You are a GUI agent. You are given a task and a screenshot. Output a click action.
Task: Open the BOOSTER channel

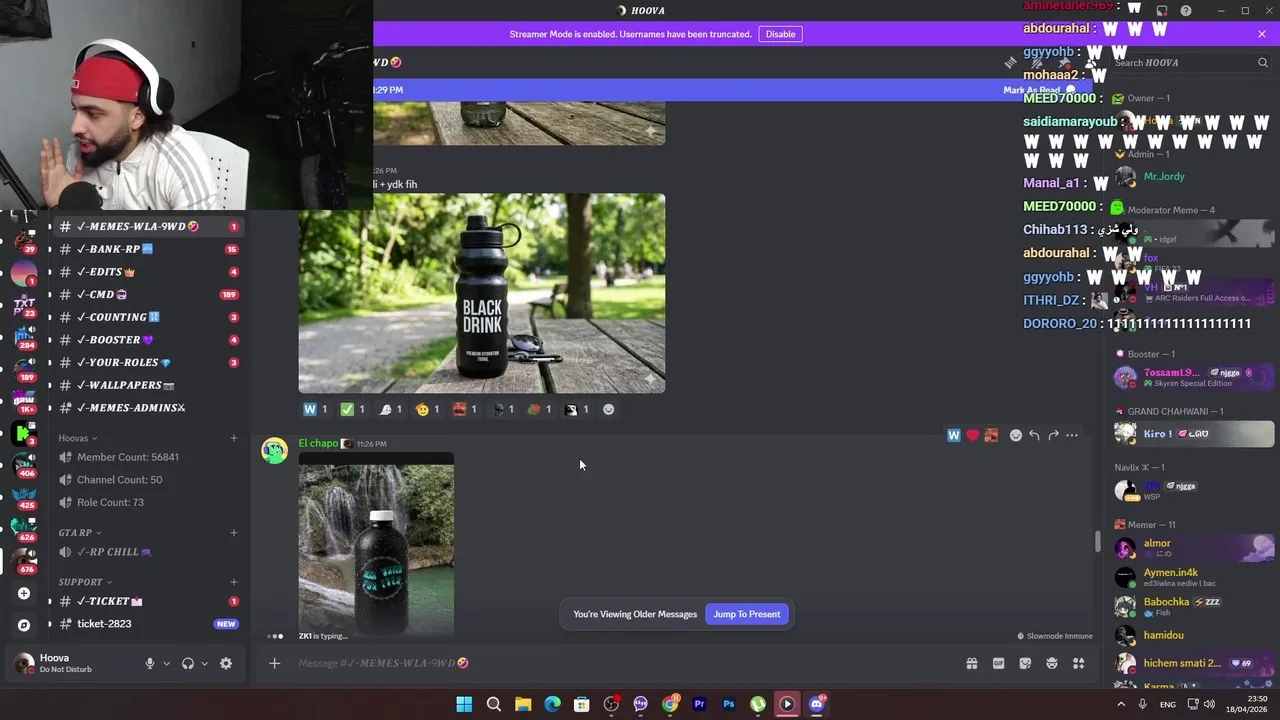click(146, 340)
